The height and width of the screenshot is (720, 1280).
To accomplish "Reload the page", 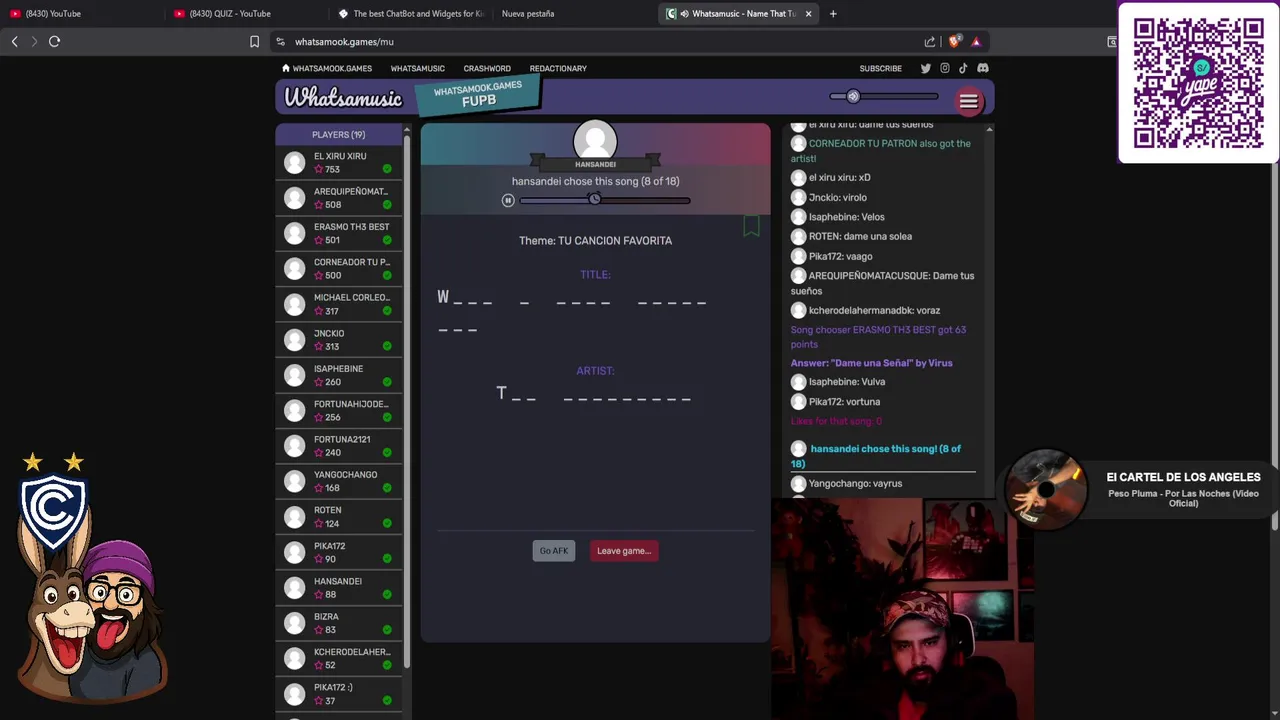I will (x=55, y=42).
